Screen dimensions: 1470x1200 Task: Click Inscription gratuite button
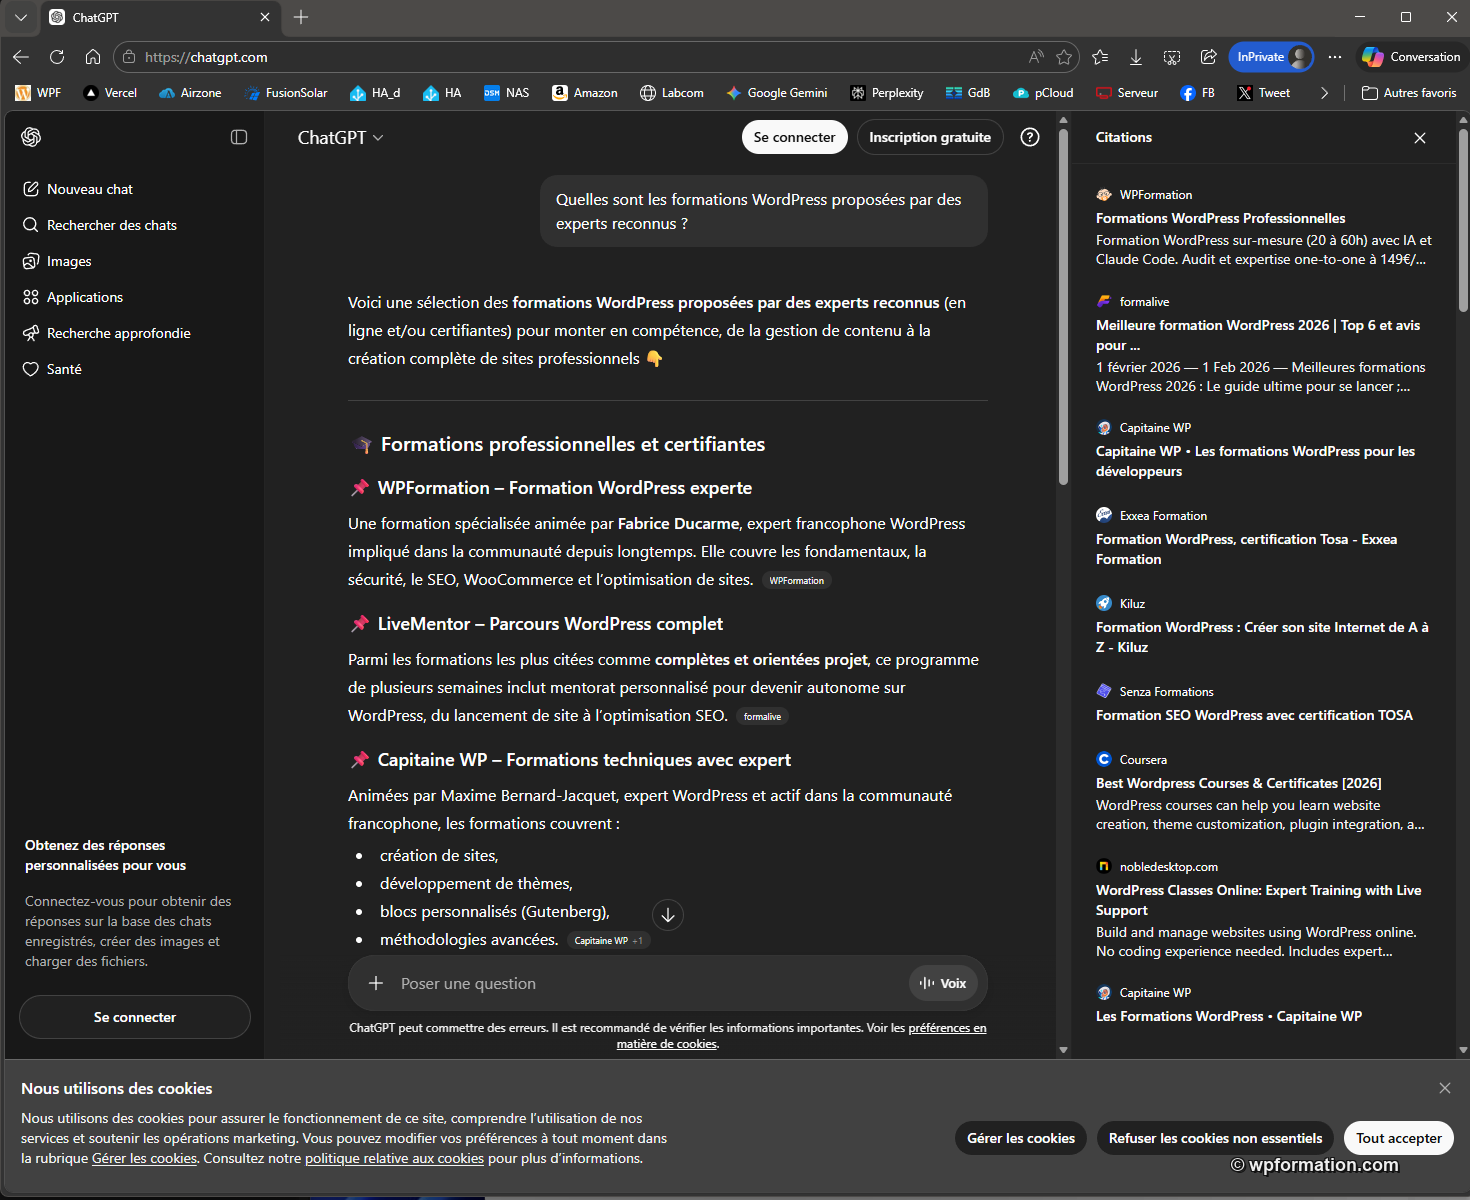[930, 137]
